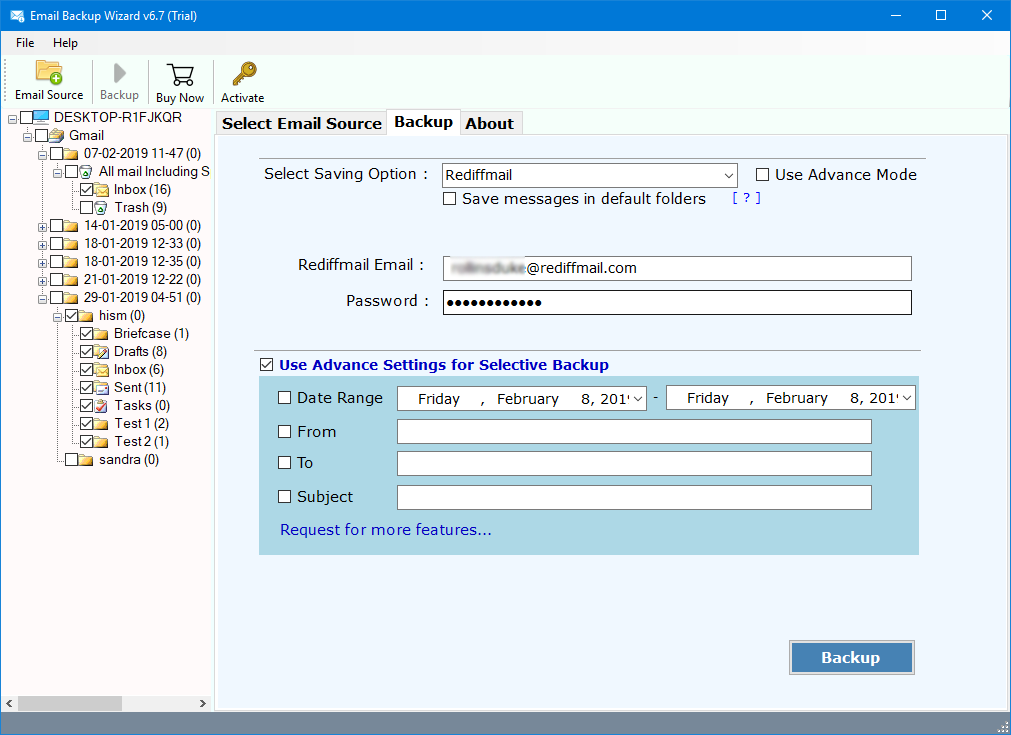Click the sandra (0) folder icon

click(86, 460)
